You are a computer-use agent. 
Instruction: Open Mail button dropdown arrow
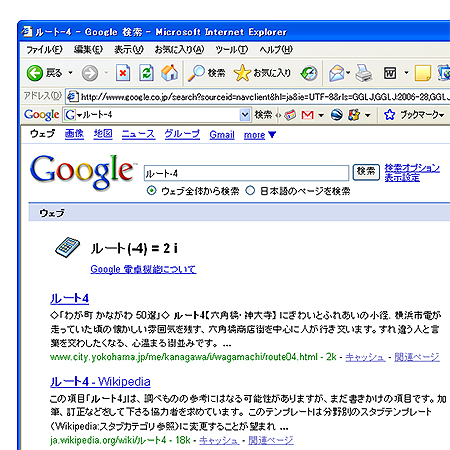pyautogui.click(x=348, y=72)
